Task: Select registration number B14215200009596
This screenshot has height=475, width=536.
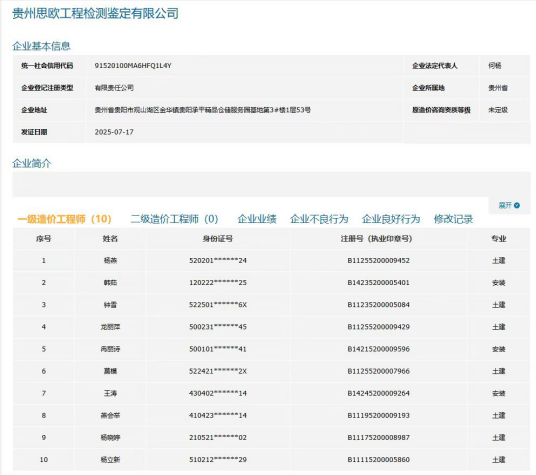Action: [x=378, y=349]
